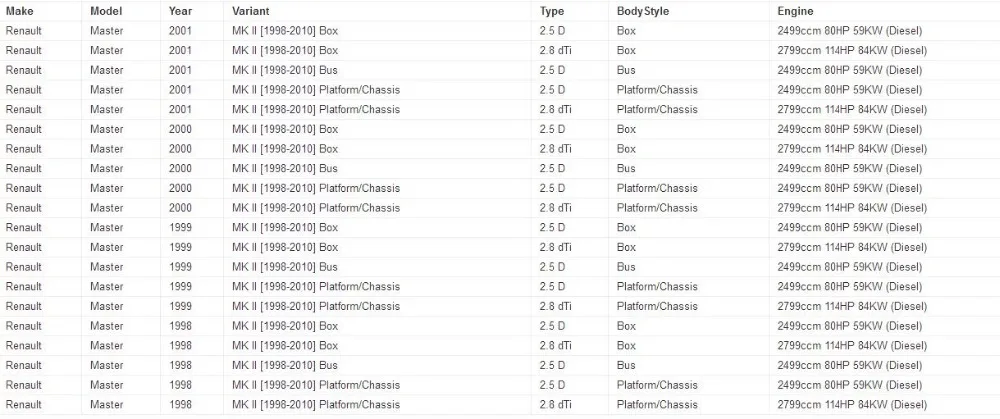Viewport: 1000px width, 419px height.
Task: Click the Variant column header
Action: pyautogui.click(x=378, y=11)
